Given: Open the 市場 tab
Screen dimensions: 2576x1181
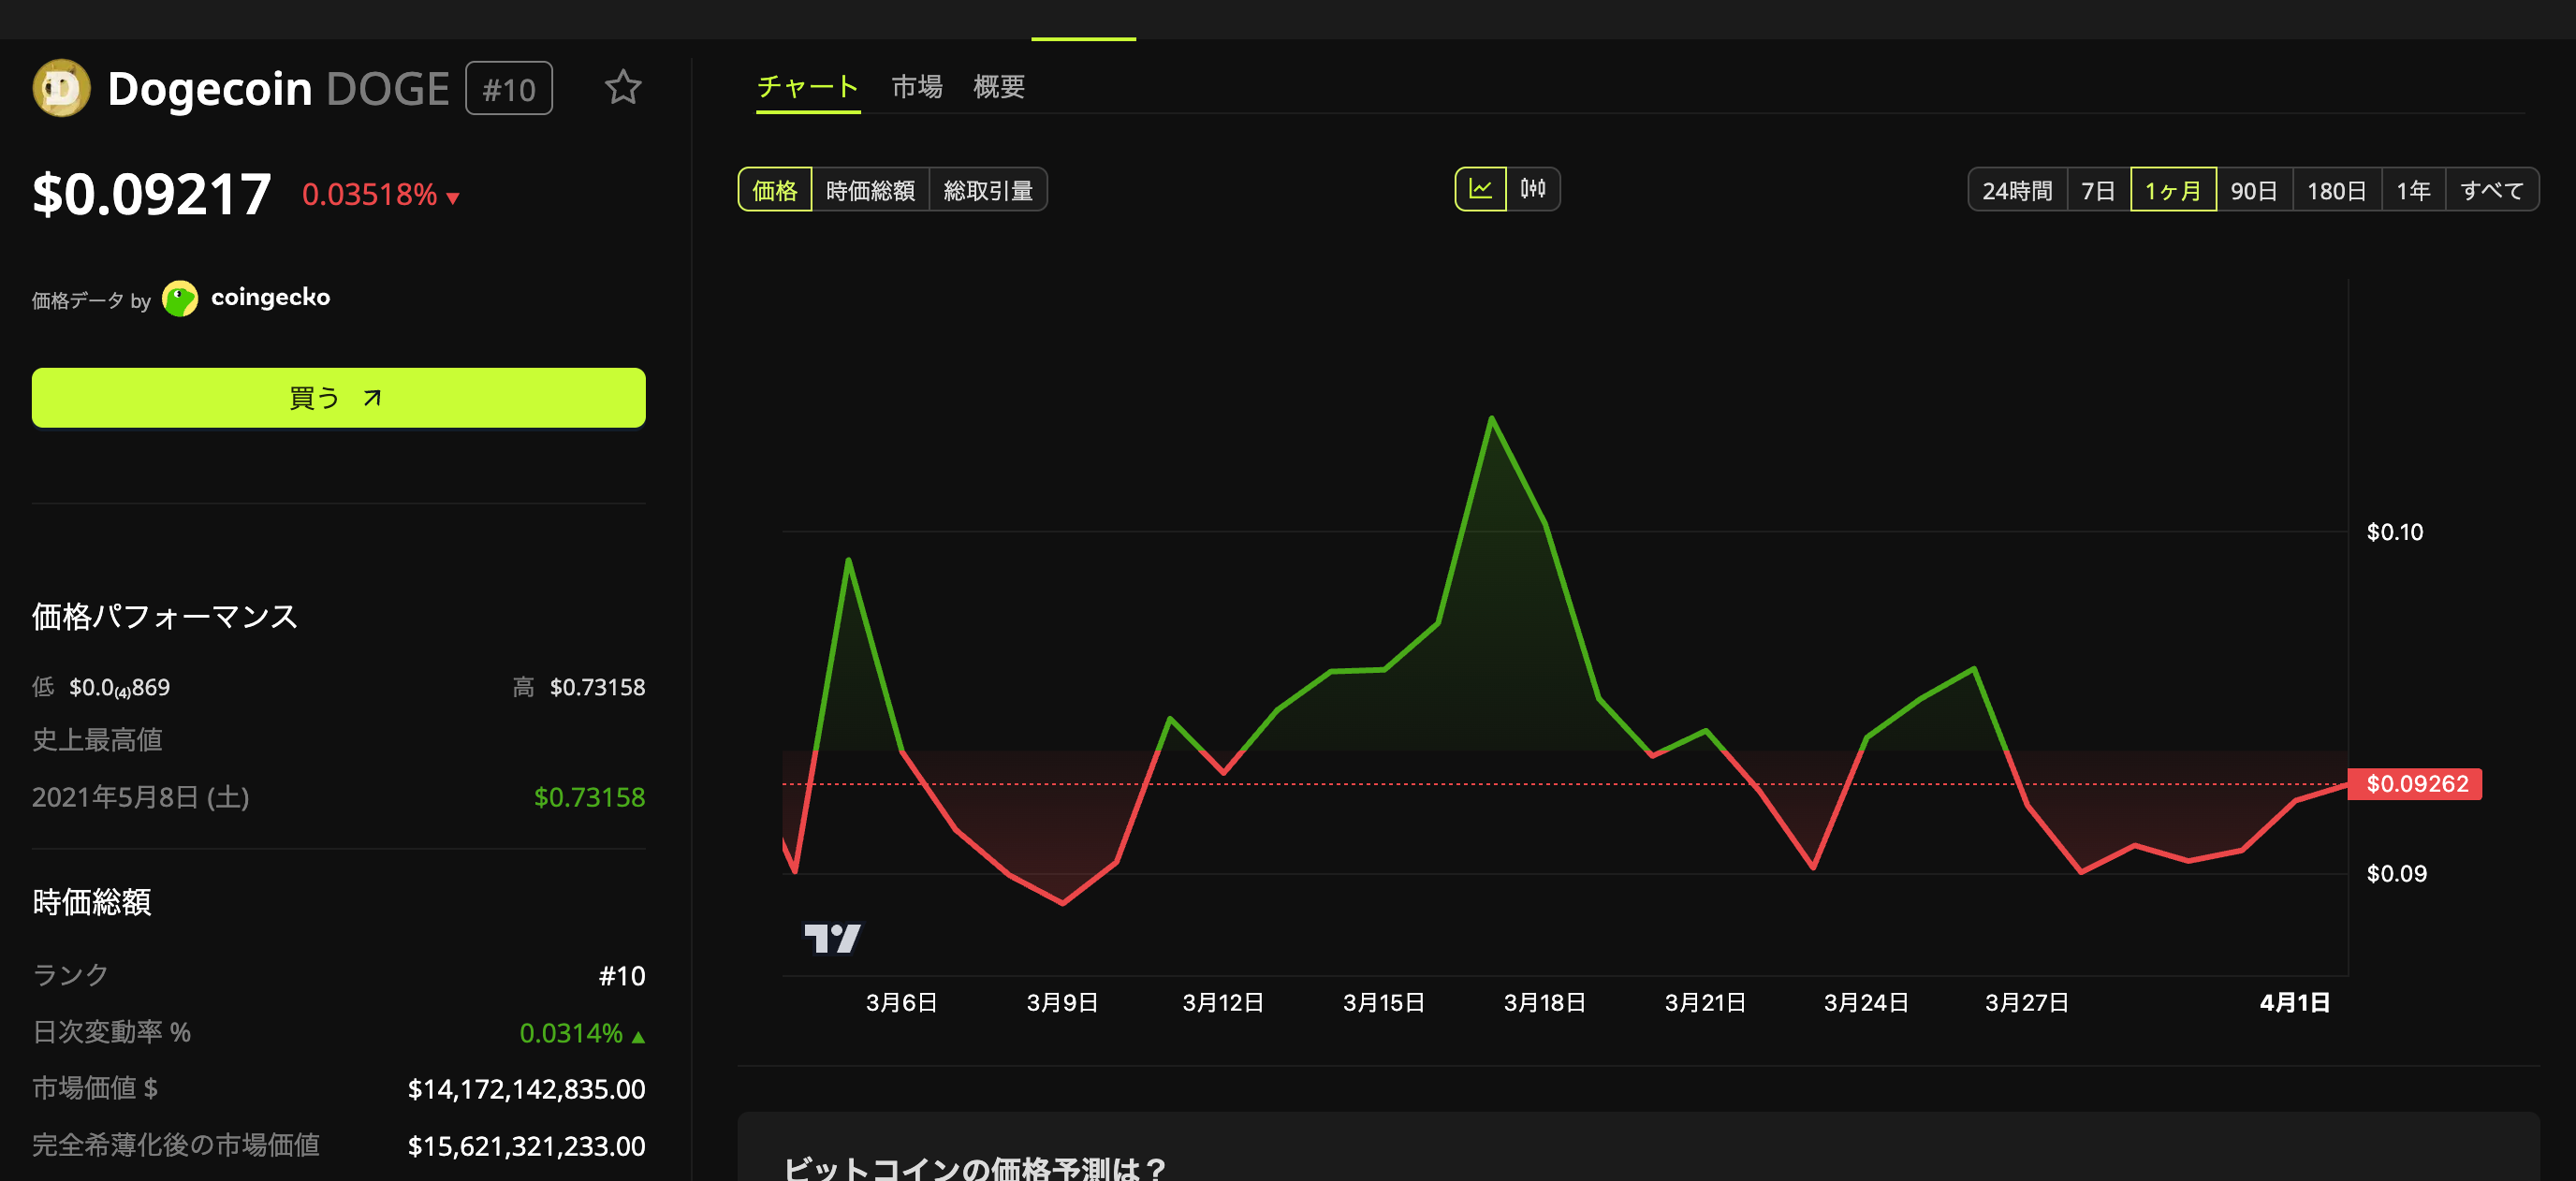Looking at the screenshot, I should [916, 87].
